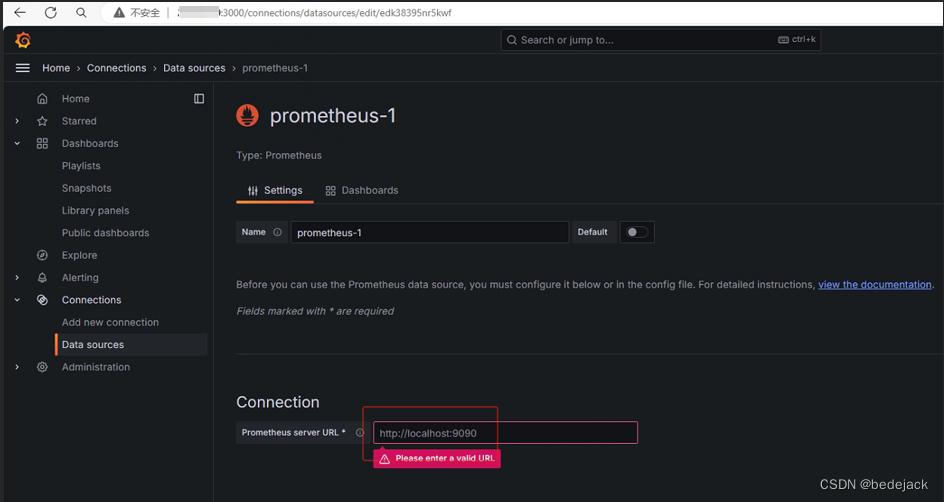Click the Settings tab sliders icon

pos(253,190)
